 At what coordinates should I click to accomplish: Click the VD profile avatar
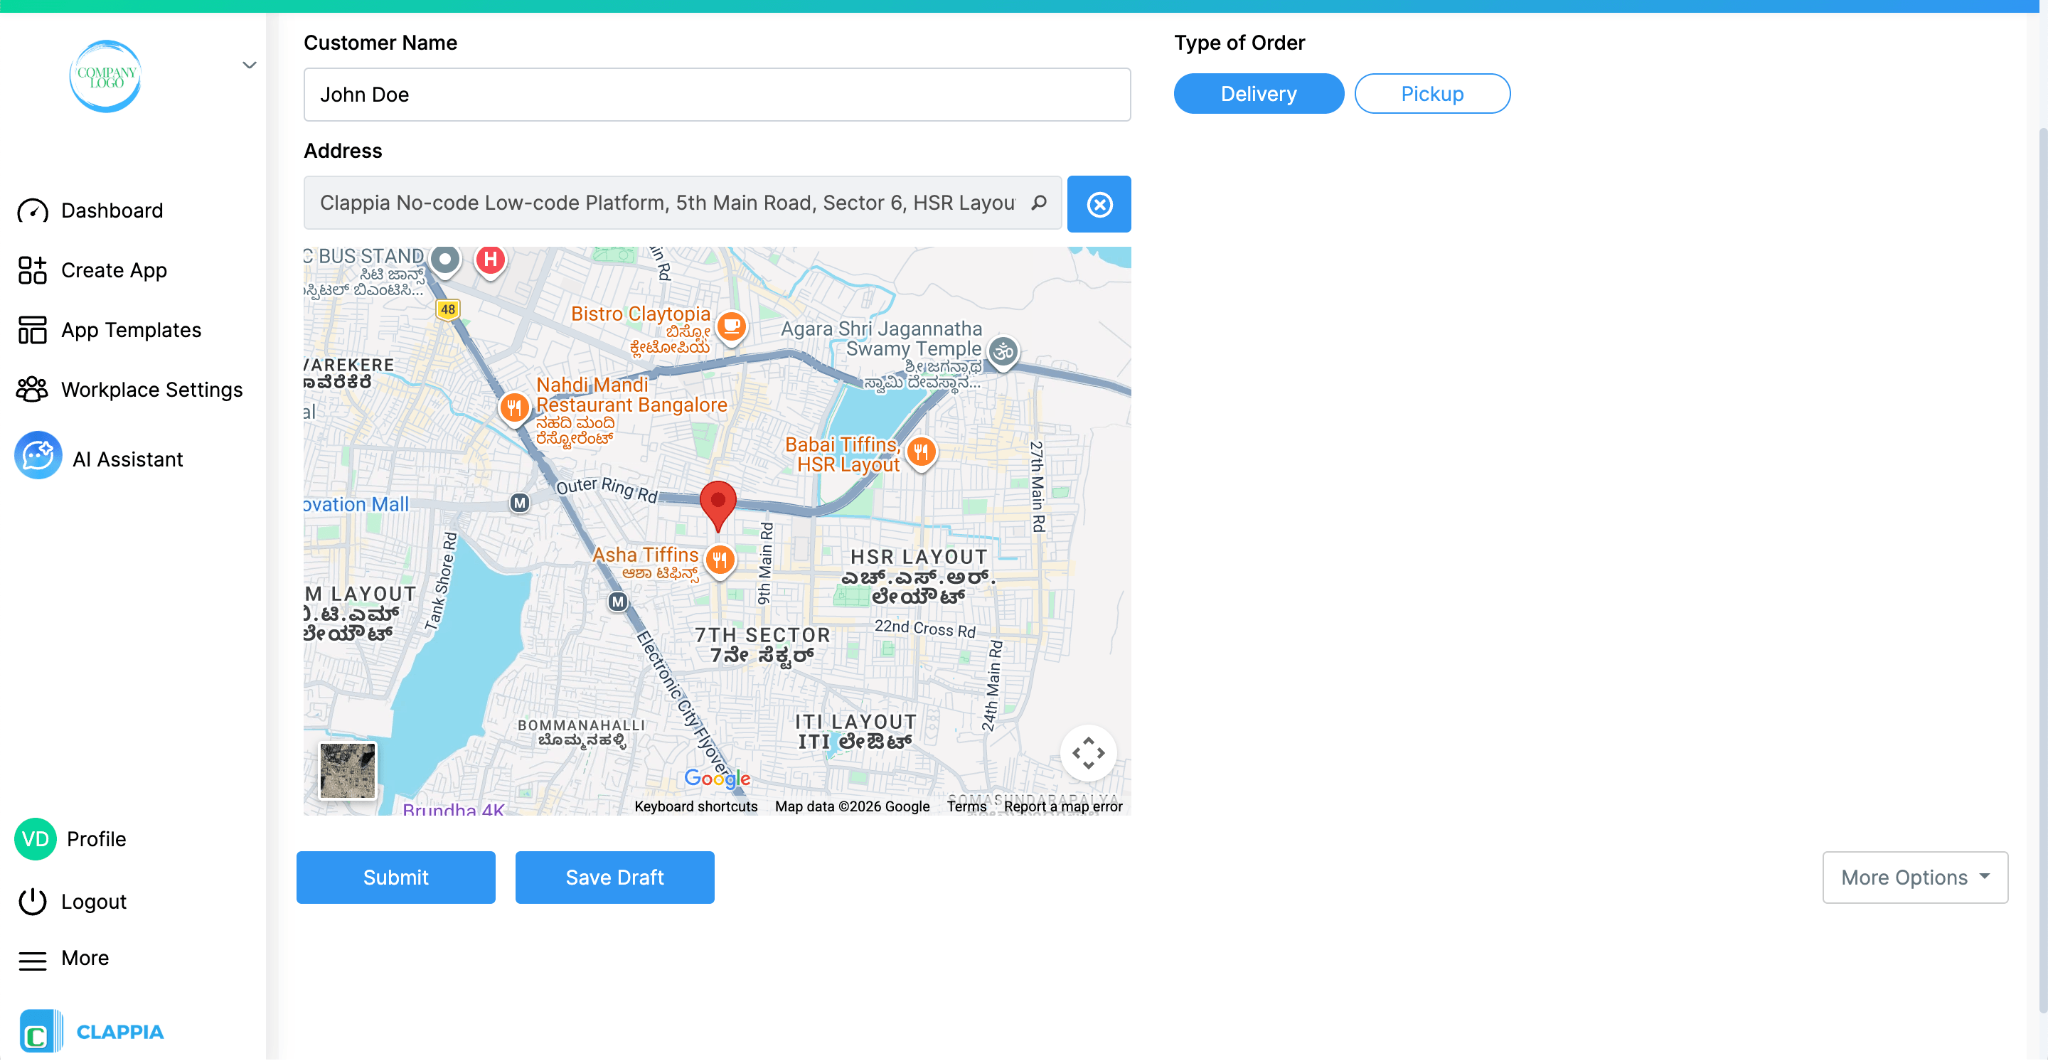(x=35, y=839)
